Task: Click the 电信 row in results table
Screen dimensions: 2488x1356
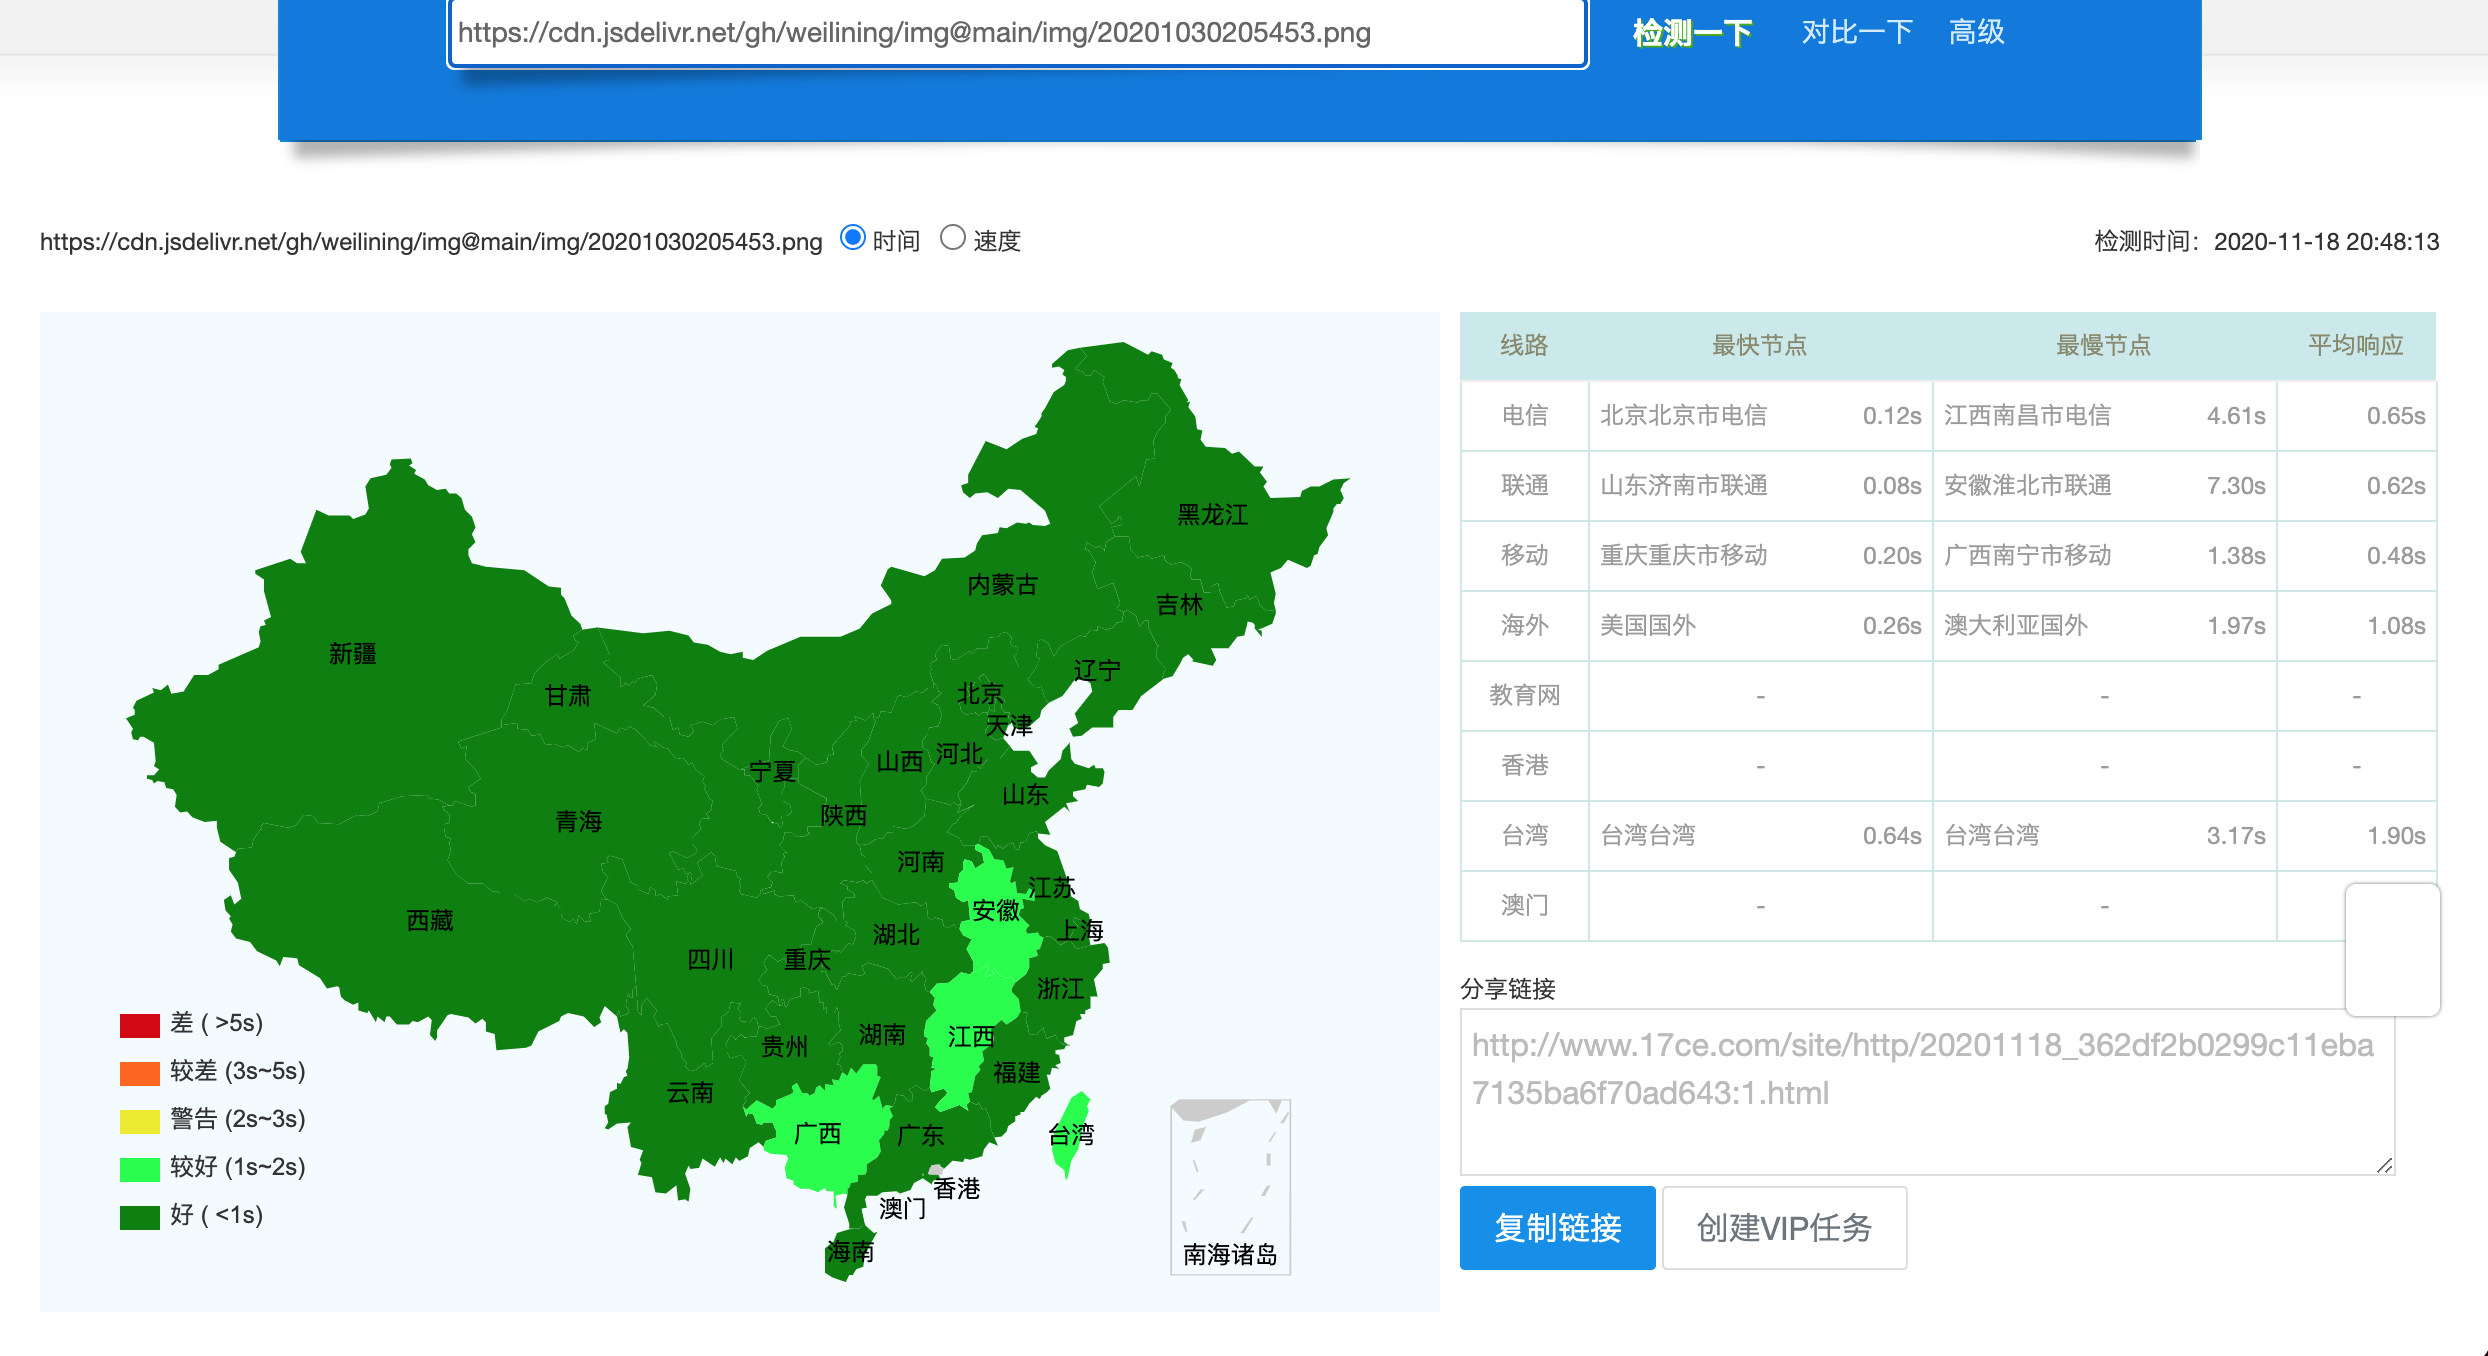Action: tap(1524, 416)
